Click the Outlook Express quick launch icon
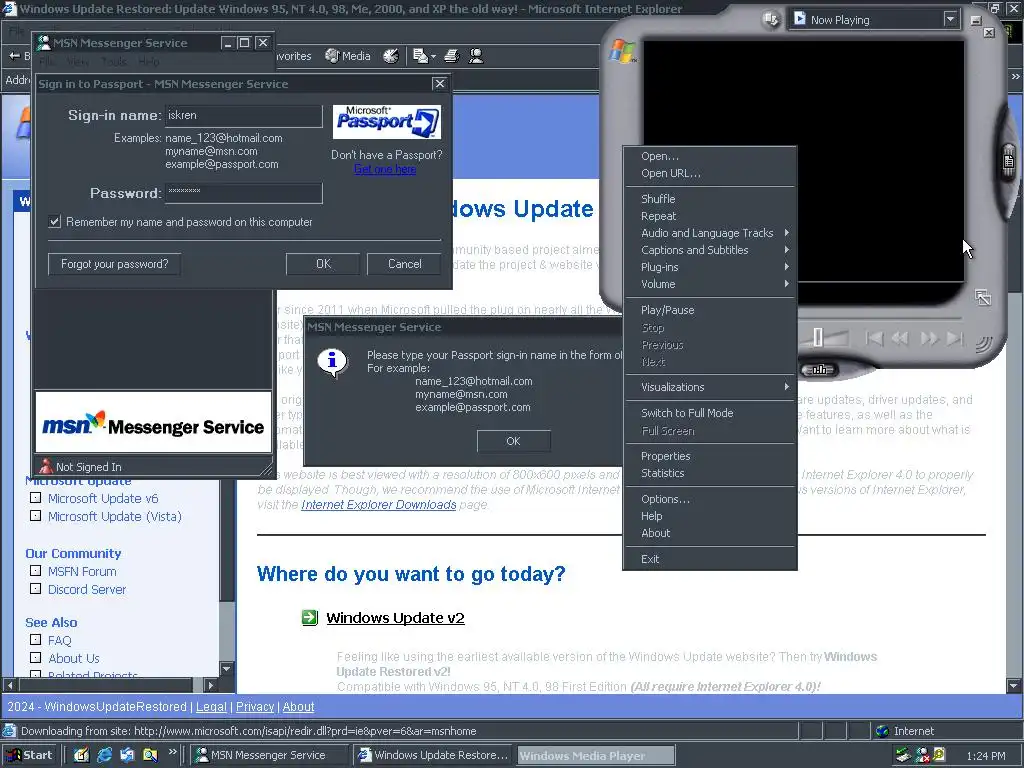The height and width of the screenshot is (768, 1024). coord(127,755)
